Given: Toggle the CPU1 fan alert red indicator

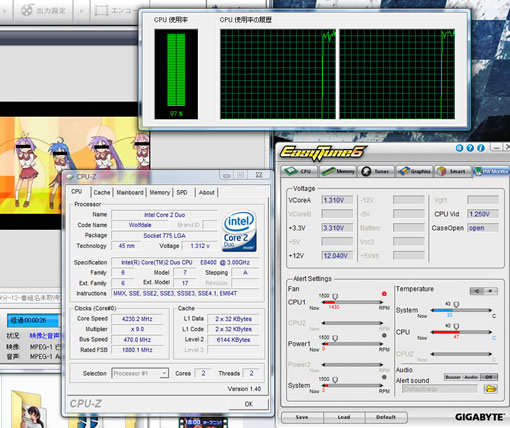Looking at the screenshot, I should pyautogui.click(x=384, y=294).
